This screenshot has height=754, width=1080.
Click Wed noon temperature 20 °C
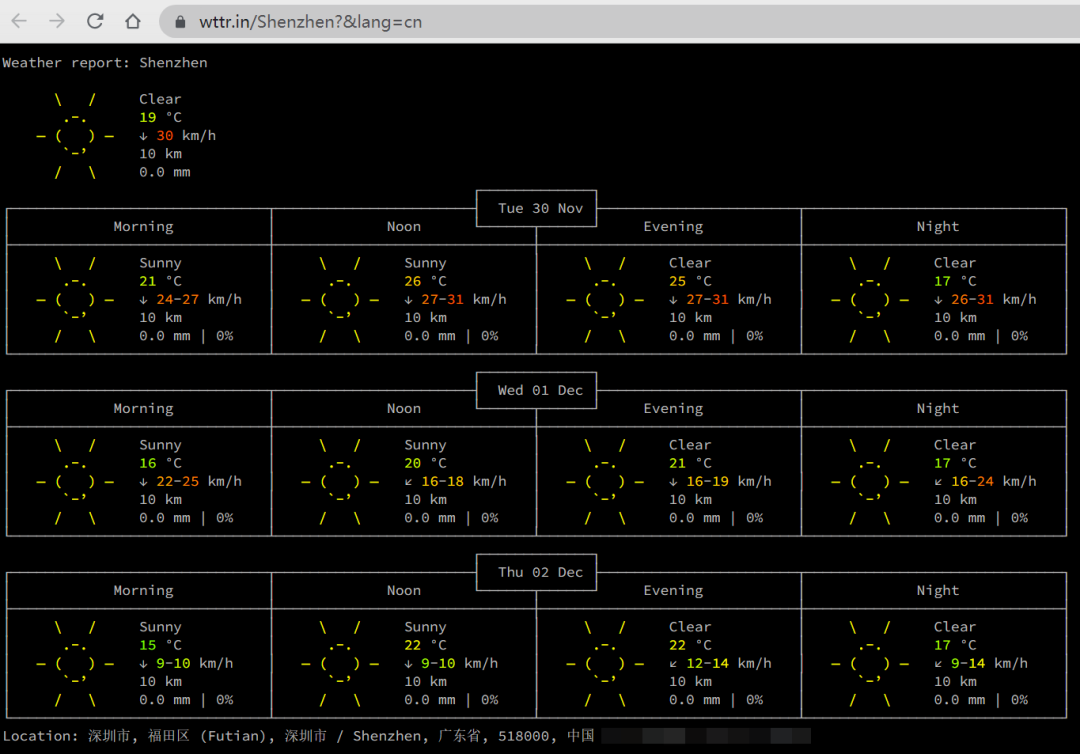point(426,463)
